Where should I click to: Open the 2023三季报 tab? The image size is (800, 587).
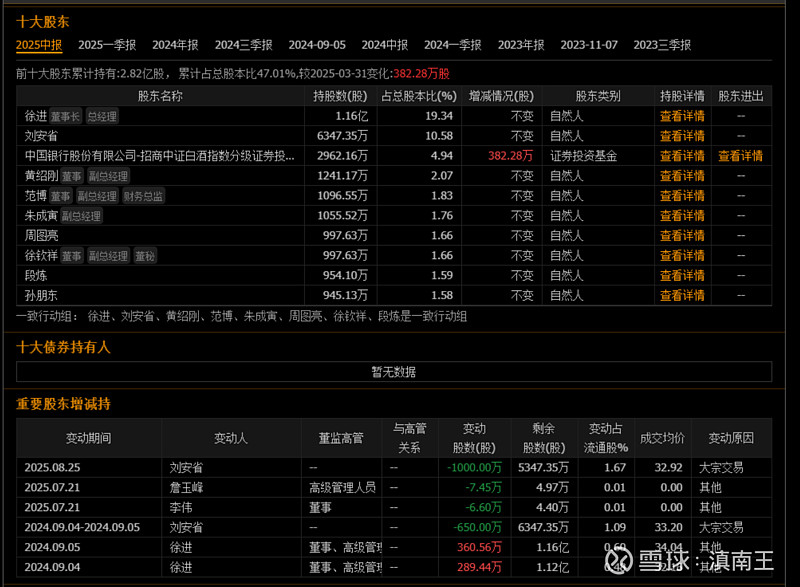click(x=662, y=45)
